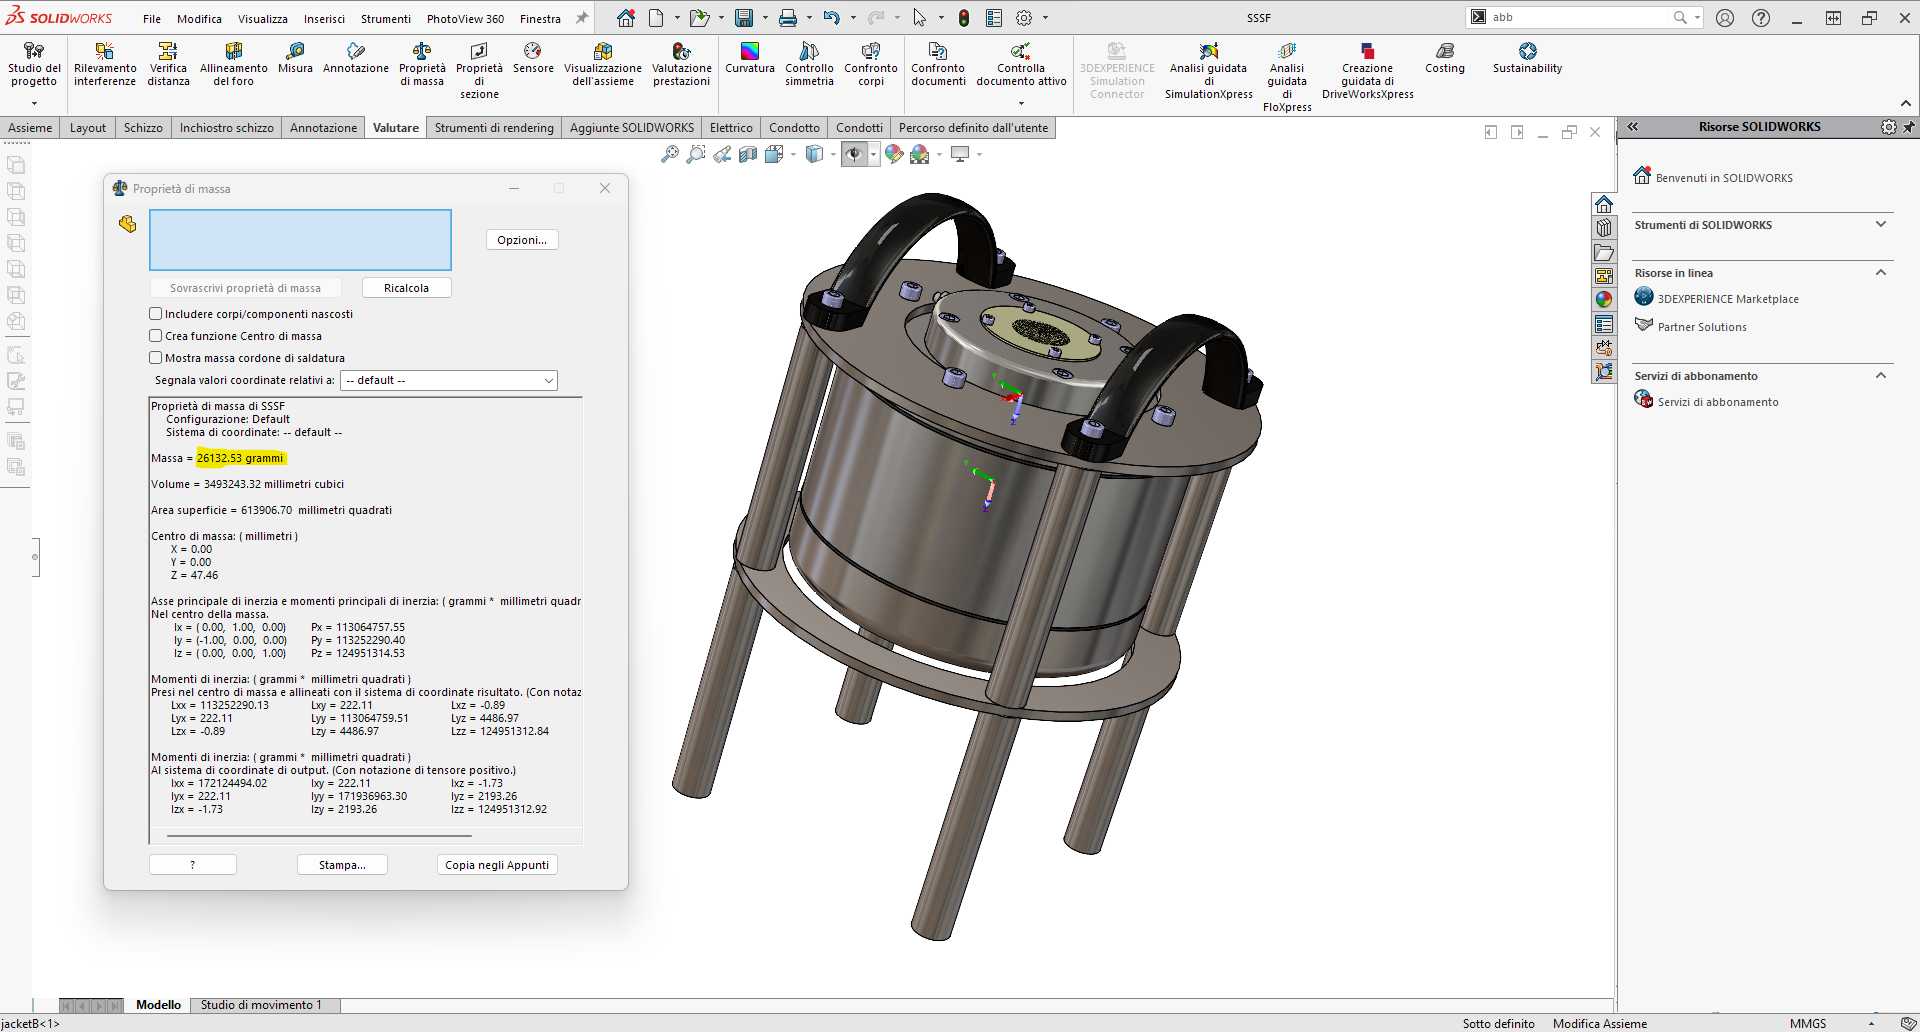Image resolution: width=1920 pixels, height=1032 pixels.
Task: Switch to the Schizzo tab
Action: click(x=143, y=128)
